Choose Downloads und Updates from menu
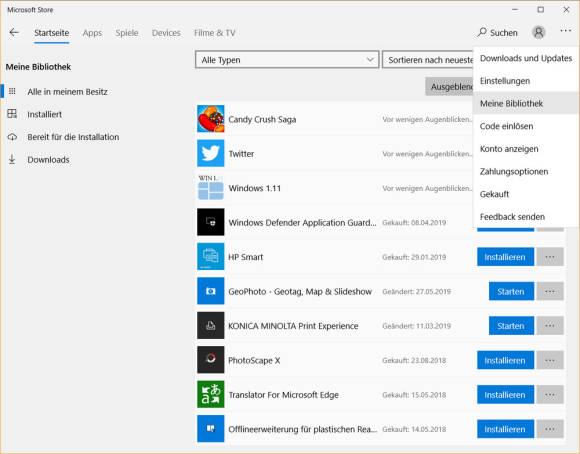Image resolution: width=580 pixels, height=454 pixels. pos(526,58)
